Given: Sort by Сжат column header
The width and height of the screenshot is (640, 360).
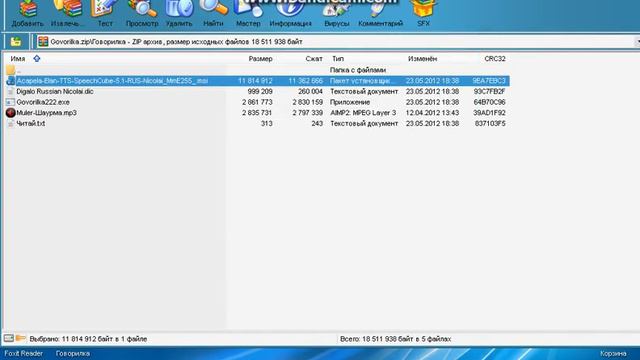Looking at the screenshot, I should click(314, 59).
